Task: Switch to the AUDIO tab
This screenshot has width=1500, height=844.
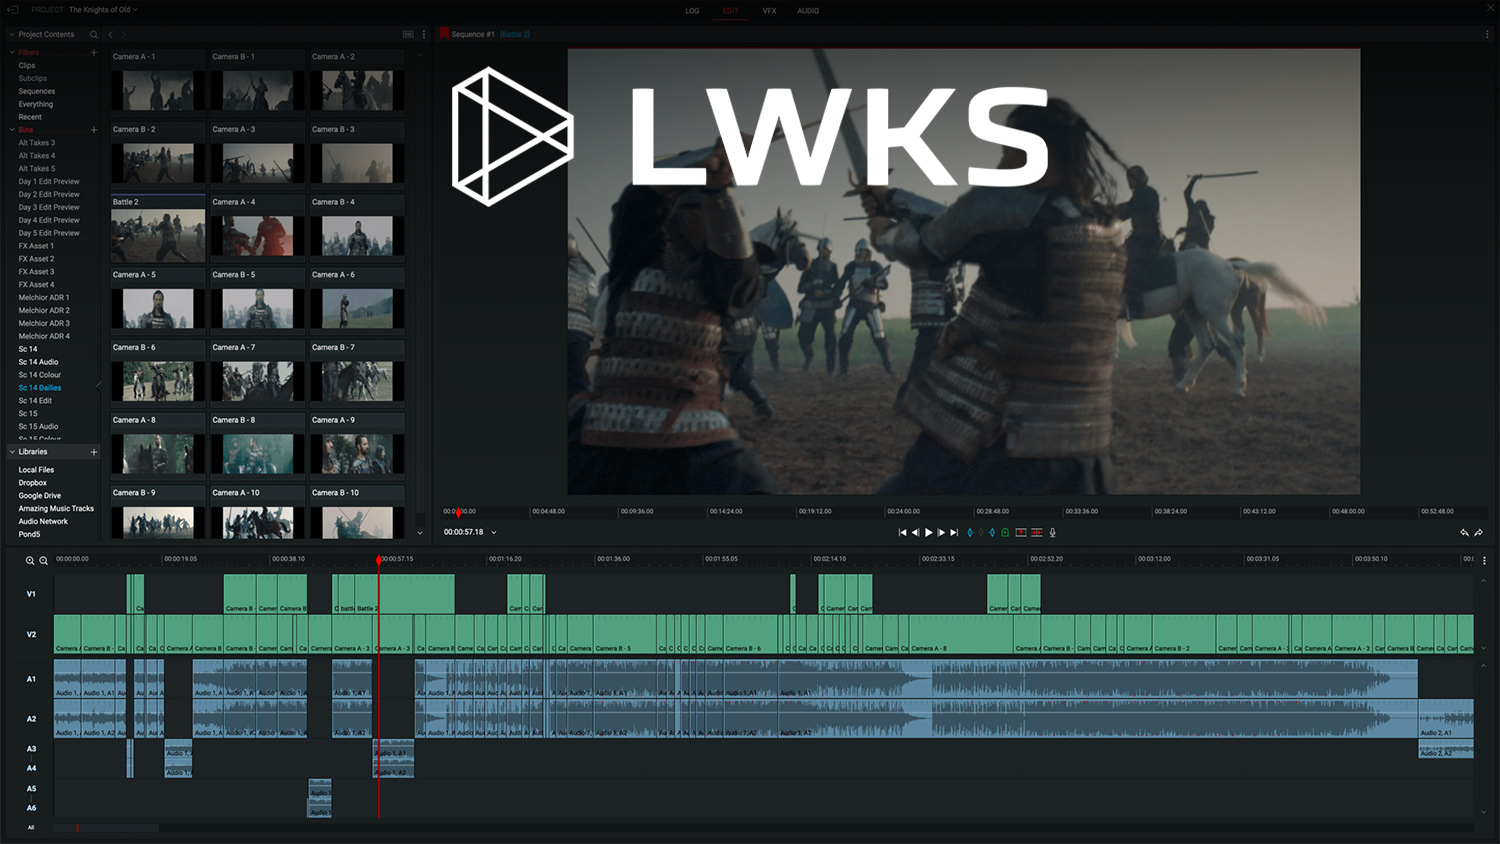Action: [x=808, y=11]
